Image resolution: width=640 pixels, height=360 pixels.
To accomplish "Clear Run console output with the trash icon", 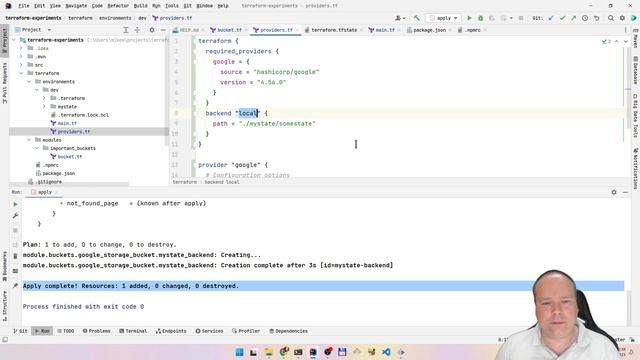I will pyautogui.click(x=16, y=256).
